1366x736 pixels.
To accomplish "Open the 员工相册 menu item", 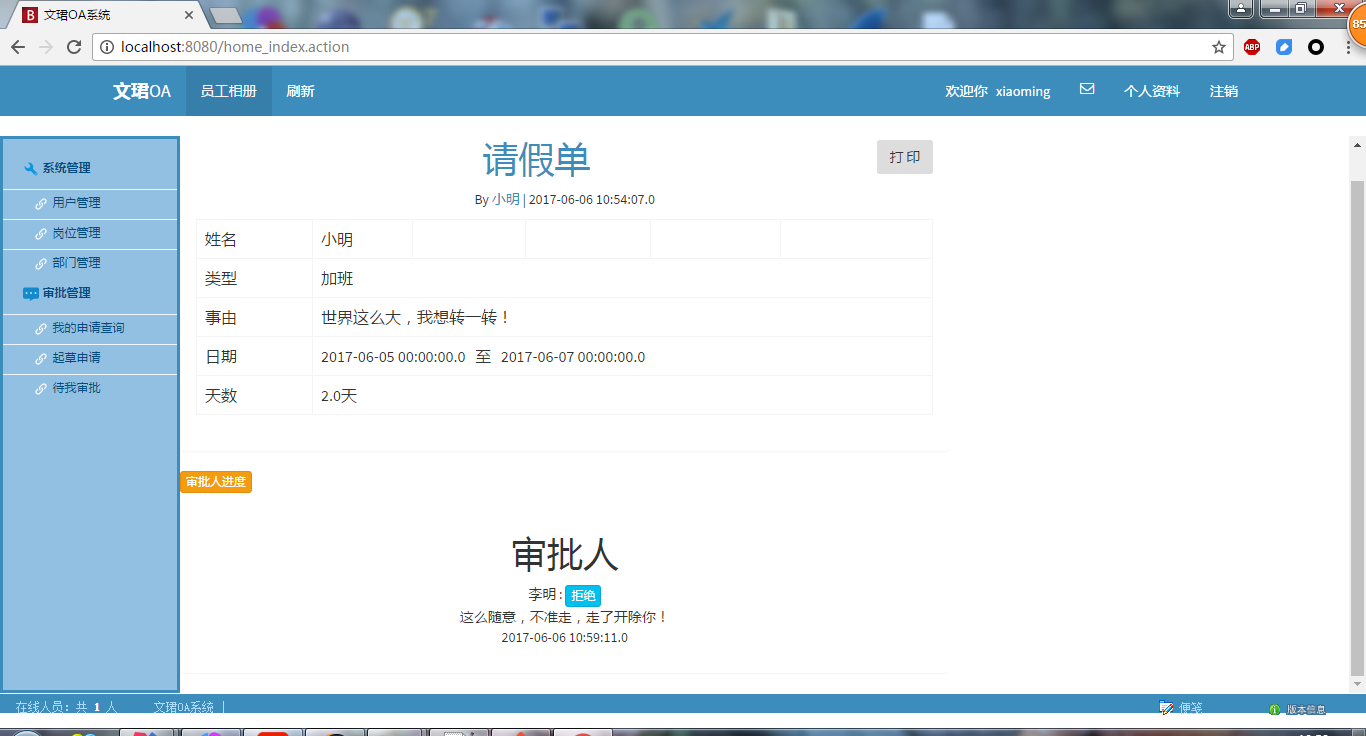I will pyautogui.click(x=228, y=91).
